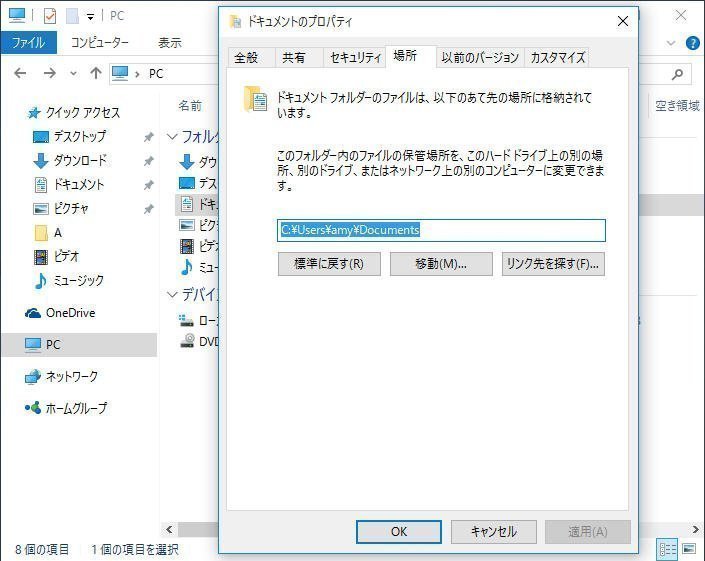Click the 名前 column header
The height and width of the screenshot is (561, 705).
pyautogui.click(x=190, y=106)
